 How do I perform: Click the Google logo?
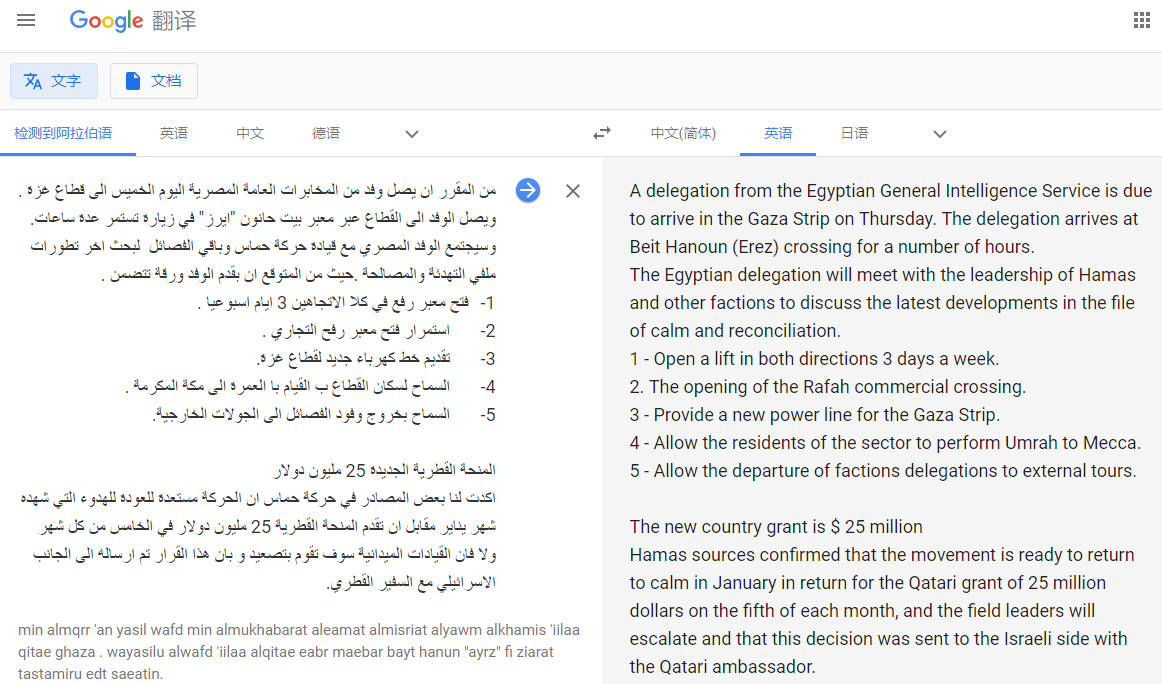click(x=106, y=21)
